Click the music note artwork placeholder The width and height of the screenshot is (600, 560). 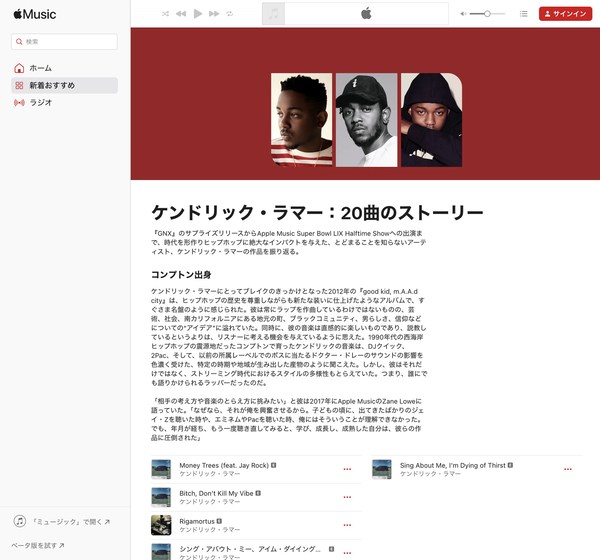(x=273, y=14)
